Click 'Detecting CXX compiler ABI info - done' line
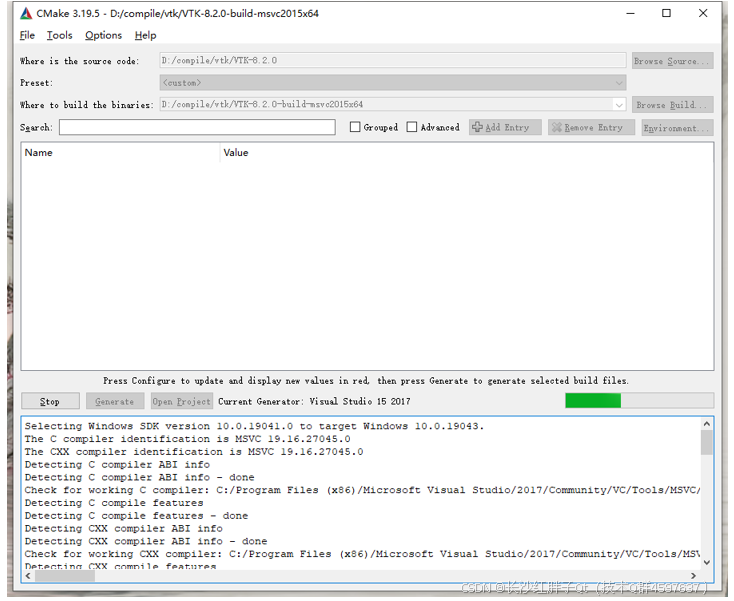 tap(146, 541)
